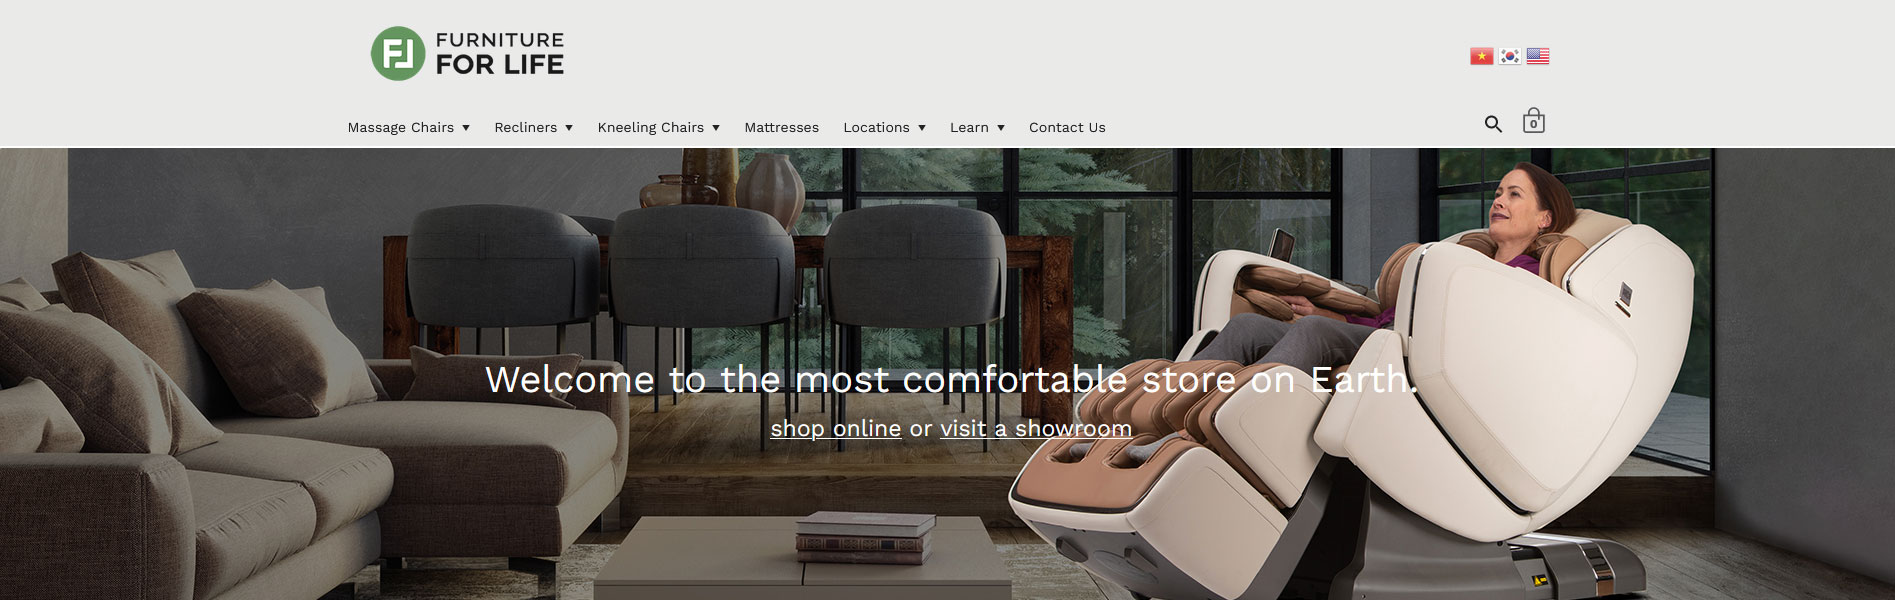Switch language using the Vietnam flag
This screenshot has width=1895, height=600.
1481,56
